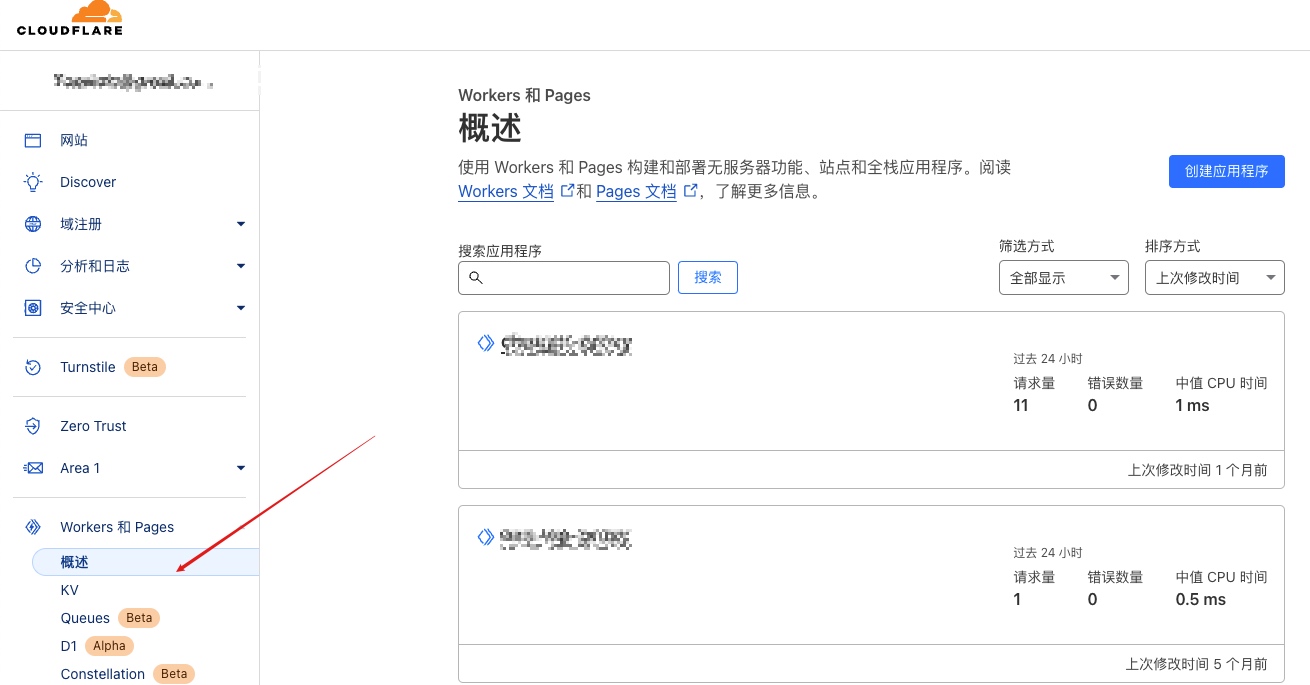This screenshot has width=1310, height=685.
Task: Expand the 安全中心 sidebar section
Action: pos(241,308)
